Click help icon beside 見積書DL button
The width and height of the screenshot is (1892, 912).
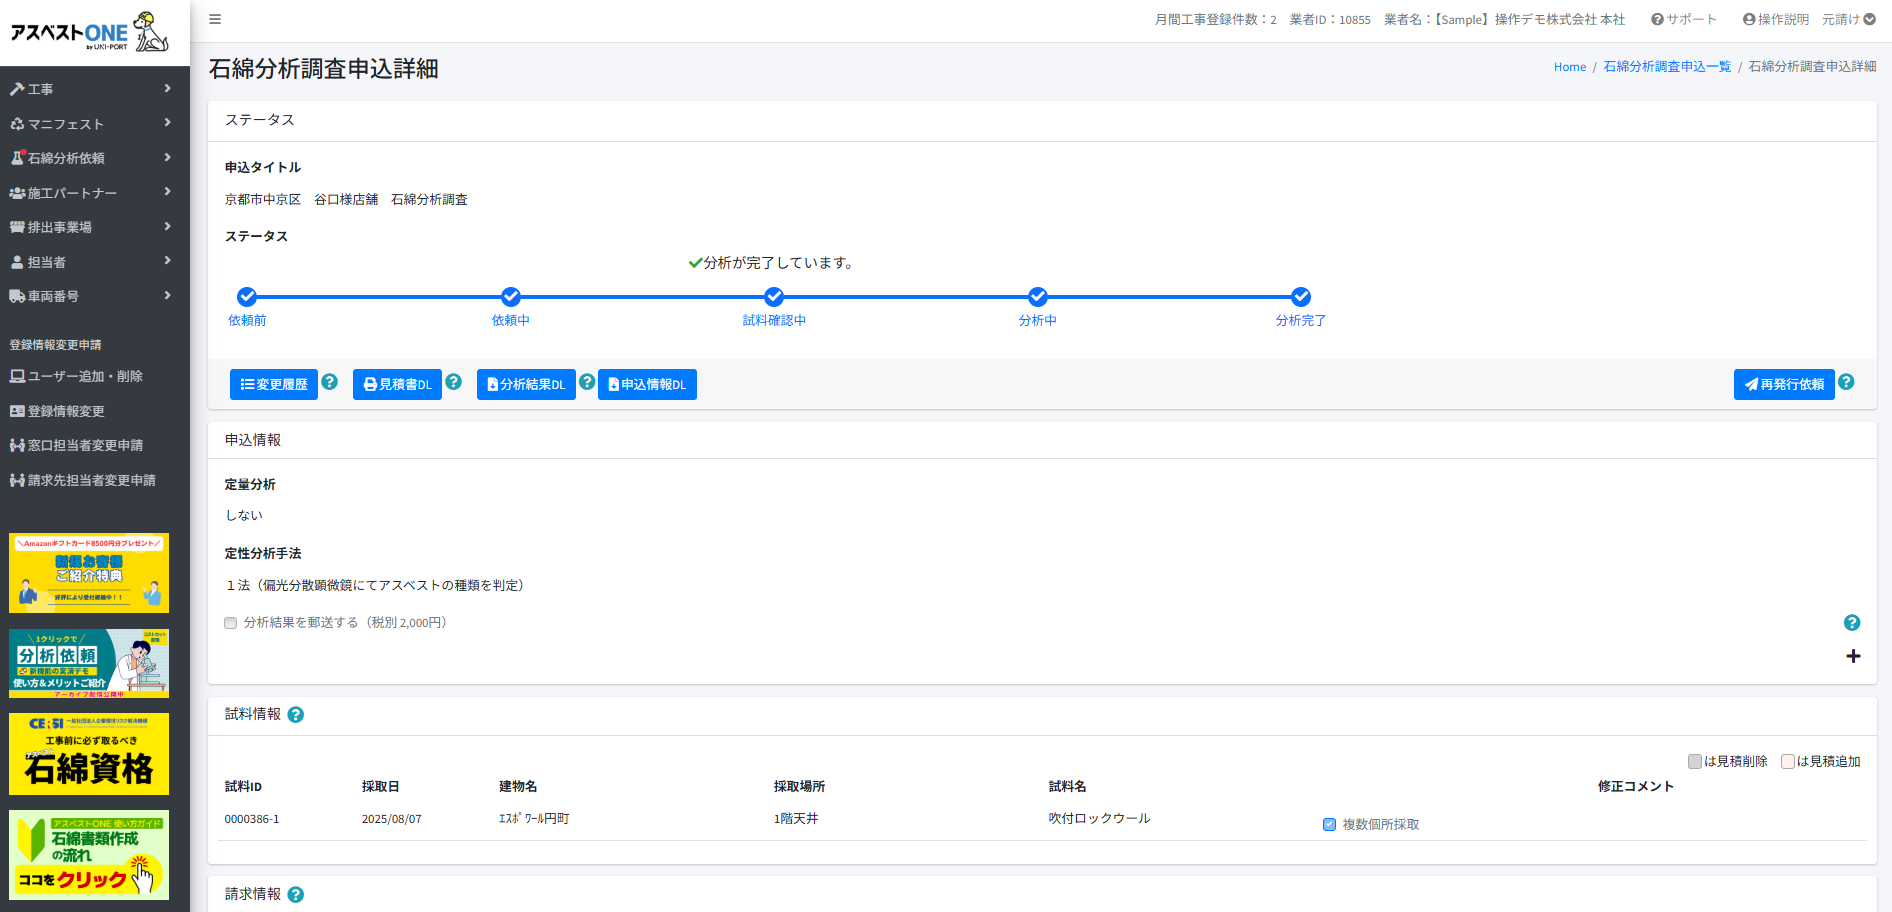453,382
